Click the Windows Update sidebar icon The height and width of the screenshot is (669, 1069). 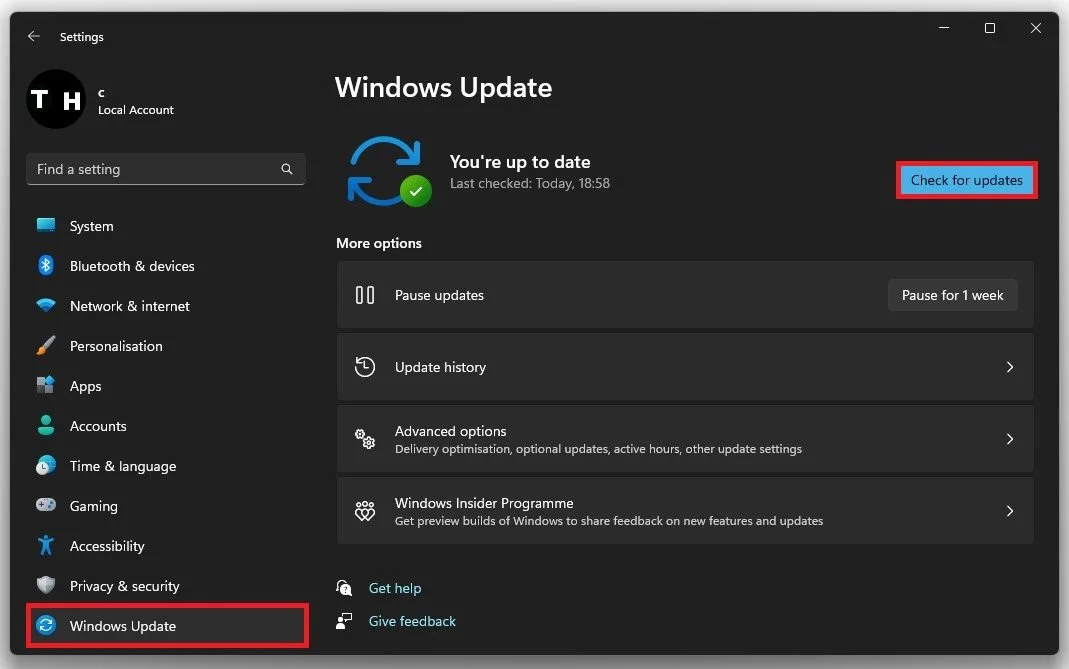point(46,625)
